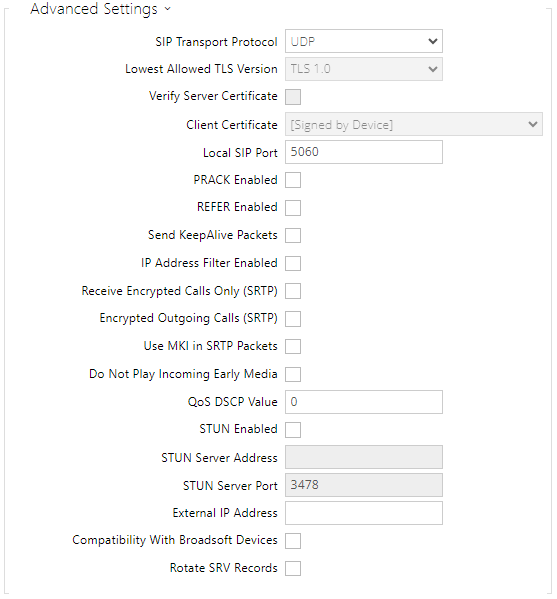Image resolution: width=557 pixels, height=599 pixels.
Task: Check Compatibility With Broadsoft Devices
Action: click(x=293, y=541)
